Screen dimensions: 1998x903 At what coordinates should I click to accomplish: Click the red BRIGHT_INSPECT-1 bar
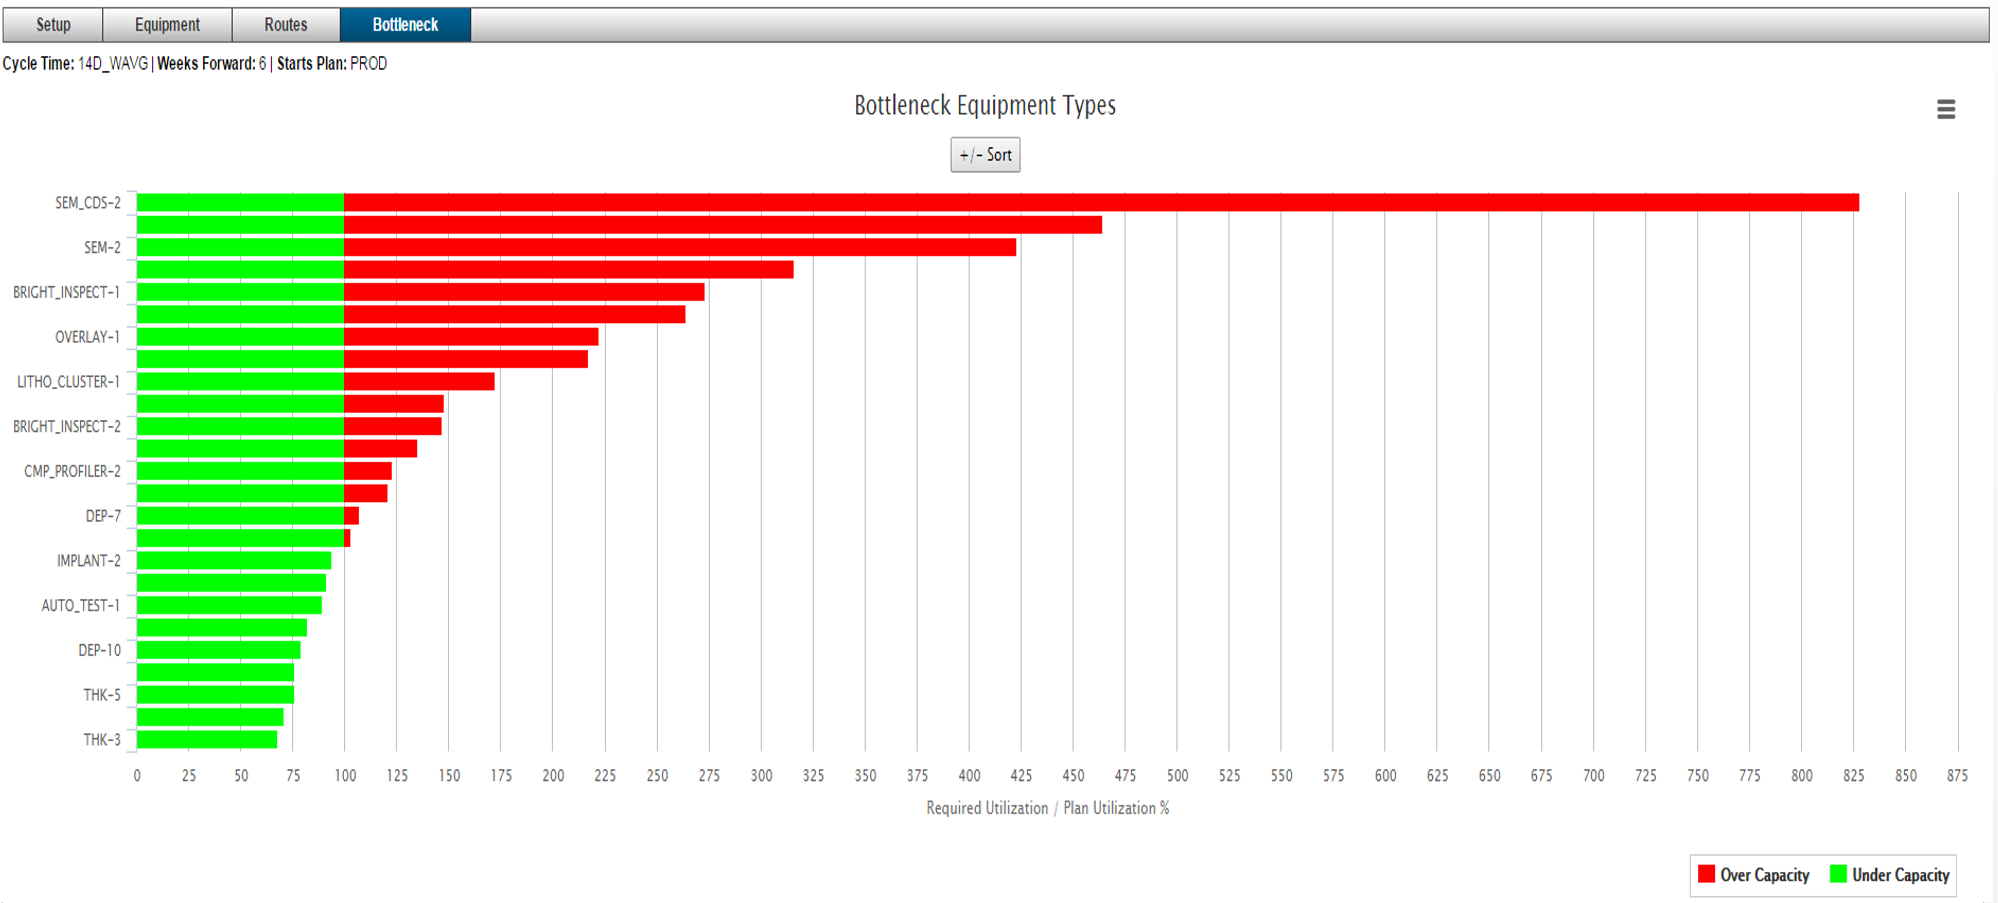click(524, 292)
